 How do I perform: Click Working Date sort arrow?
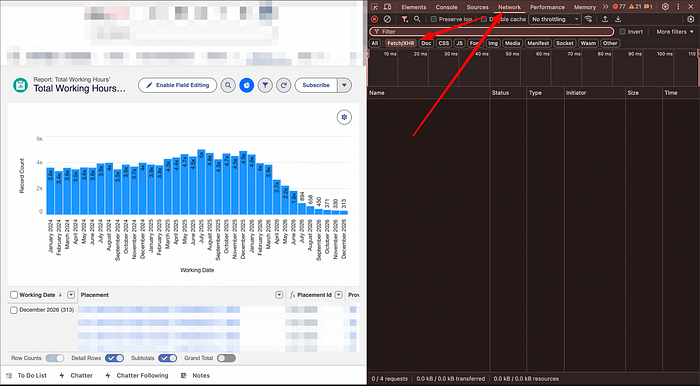(60, 295)
